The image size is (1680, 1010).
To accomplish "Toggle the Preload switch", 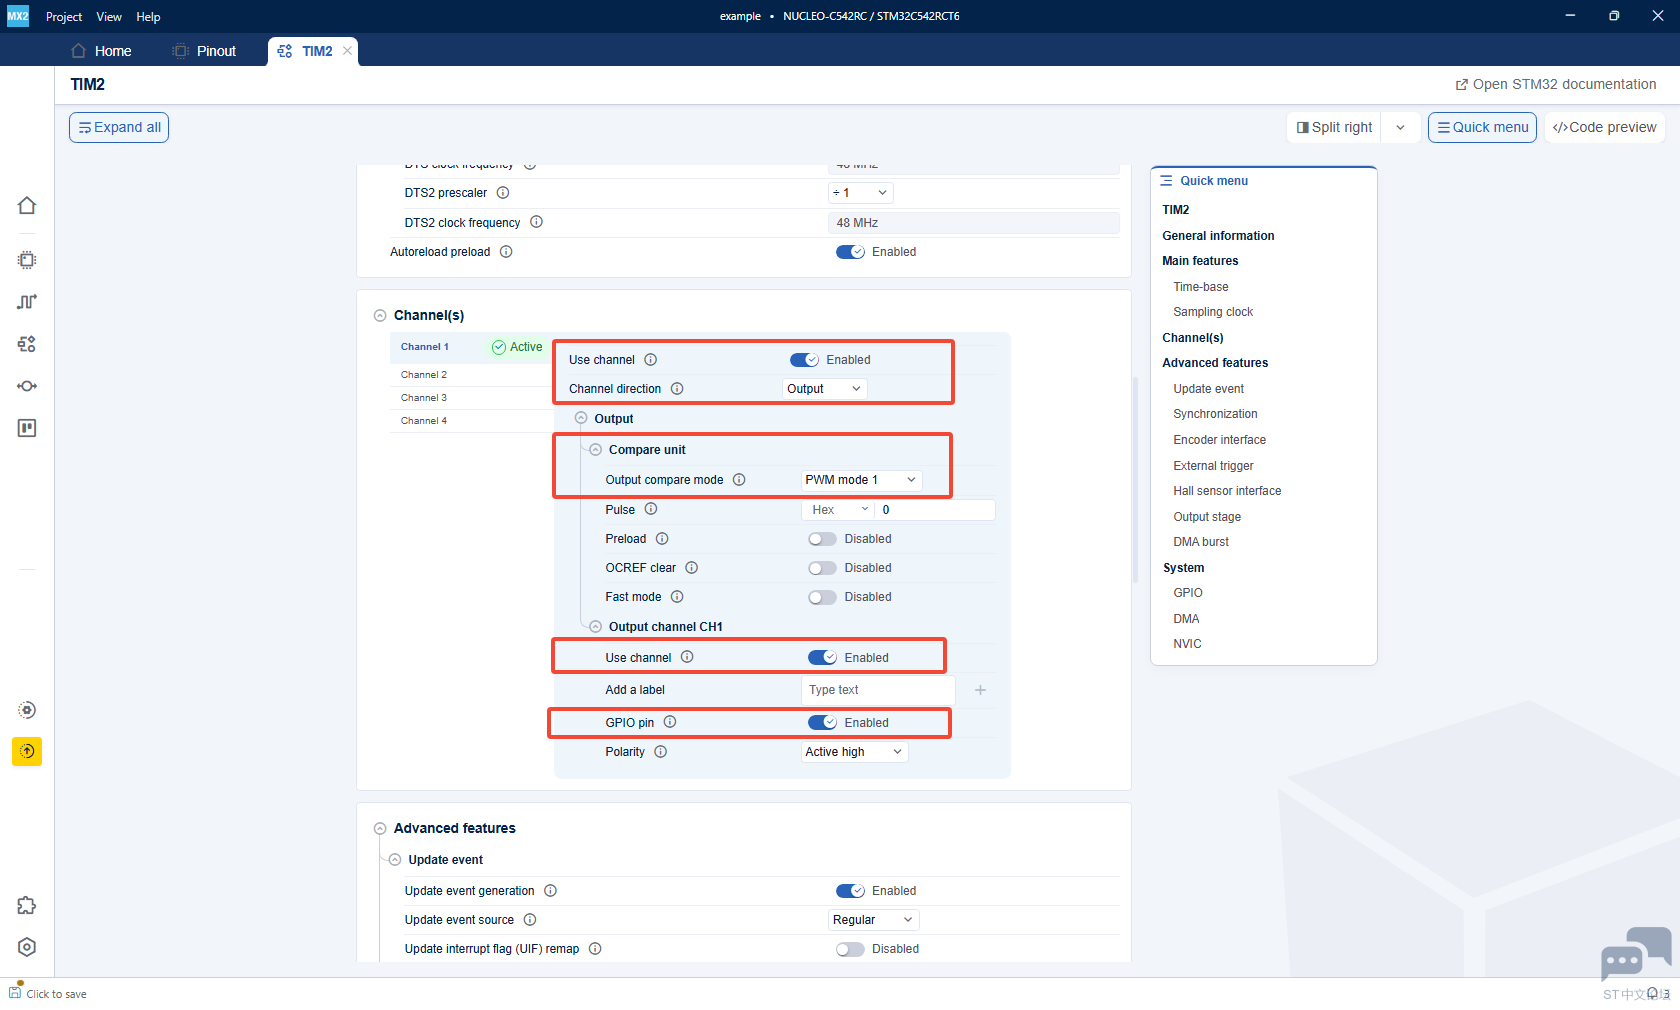I will click(822, 539).
